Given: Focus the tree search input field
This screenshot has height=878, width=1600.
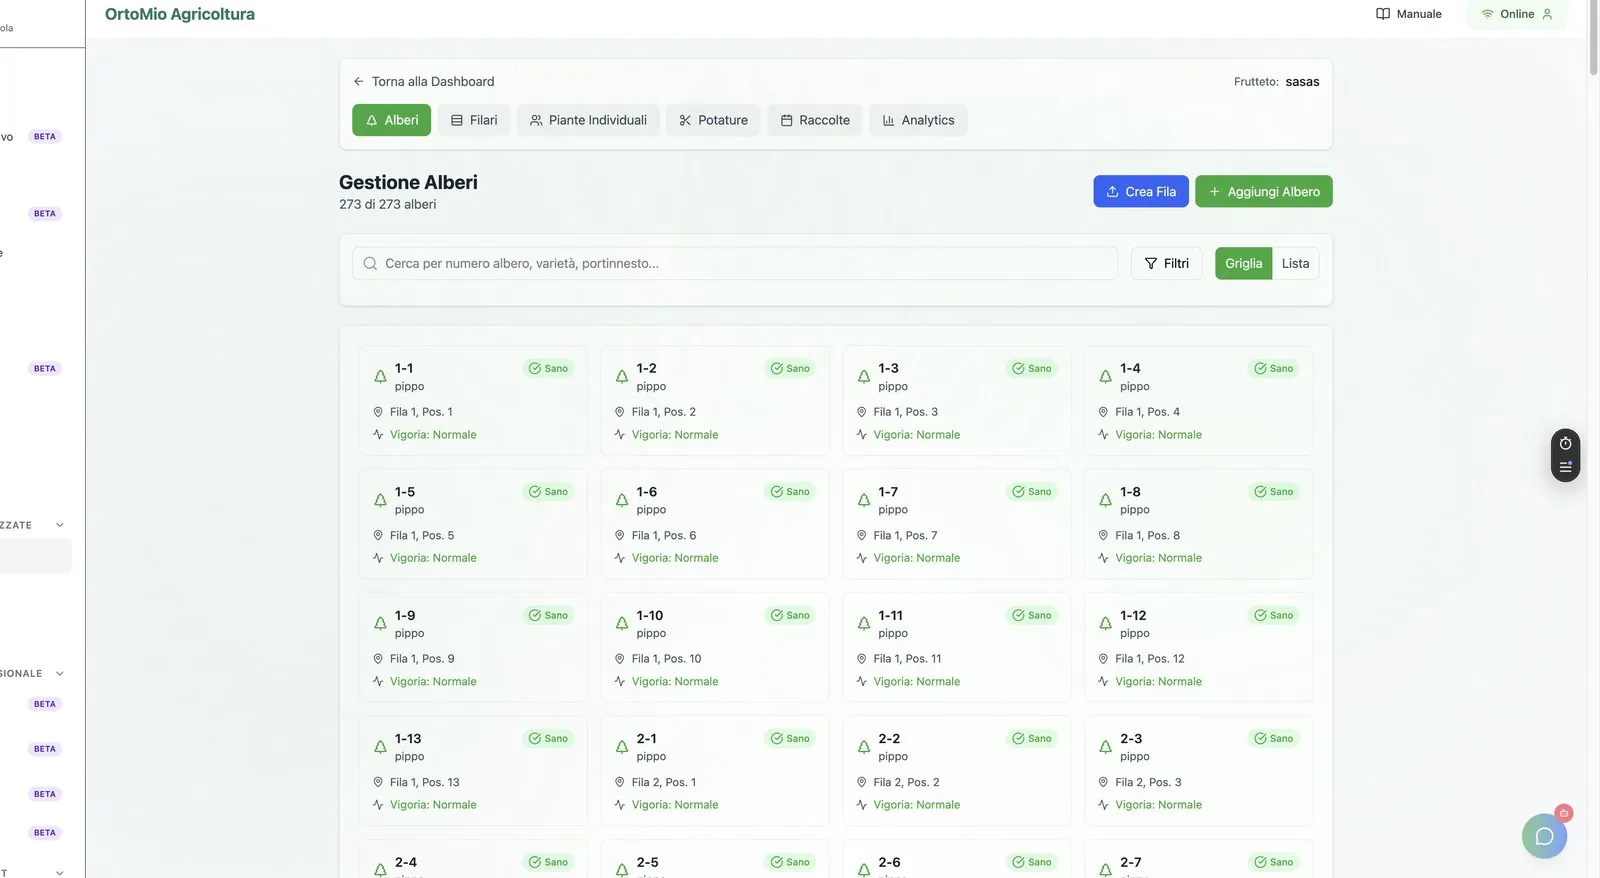Looking at the screenshot, I should click(735, 263).
